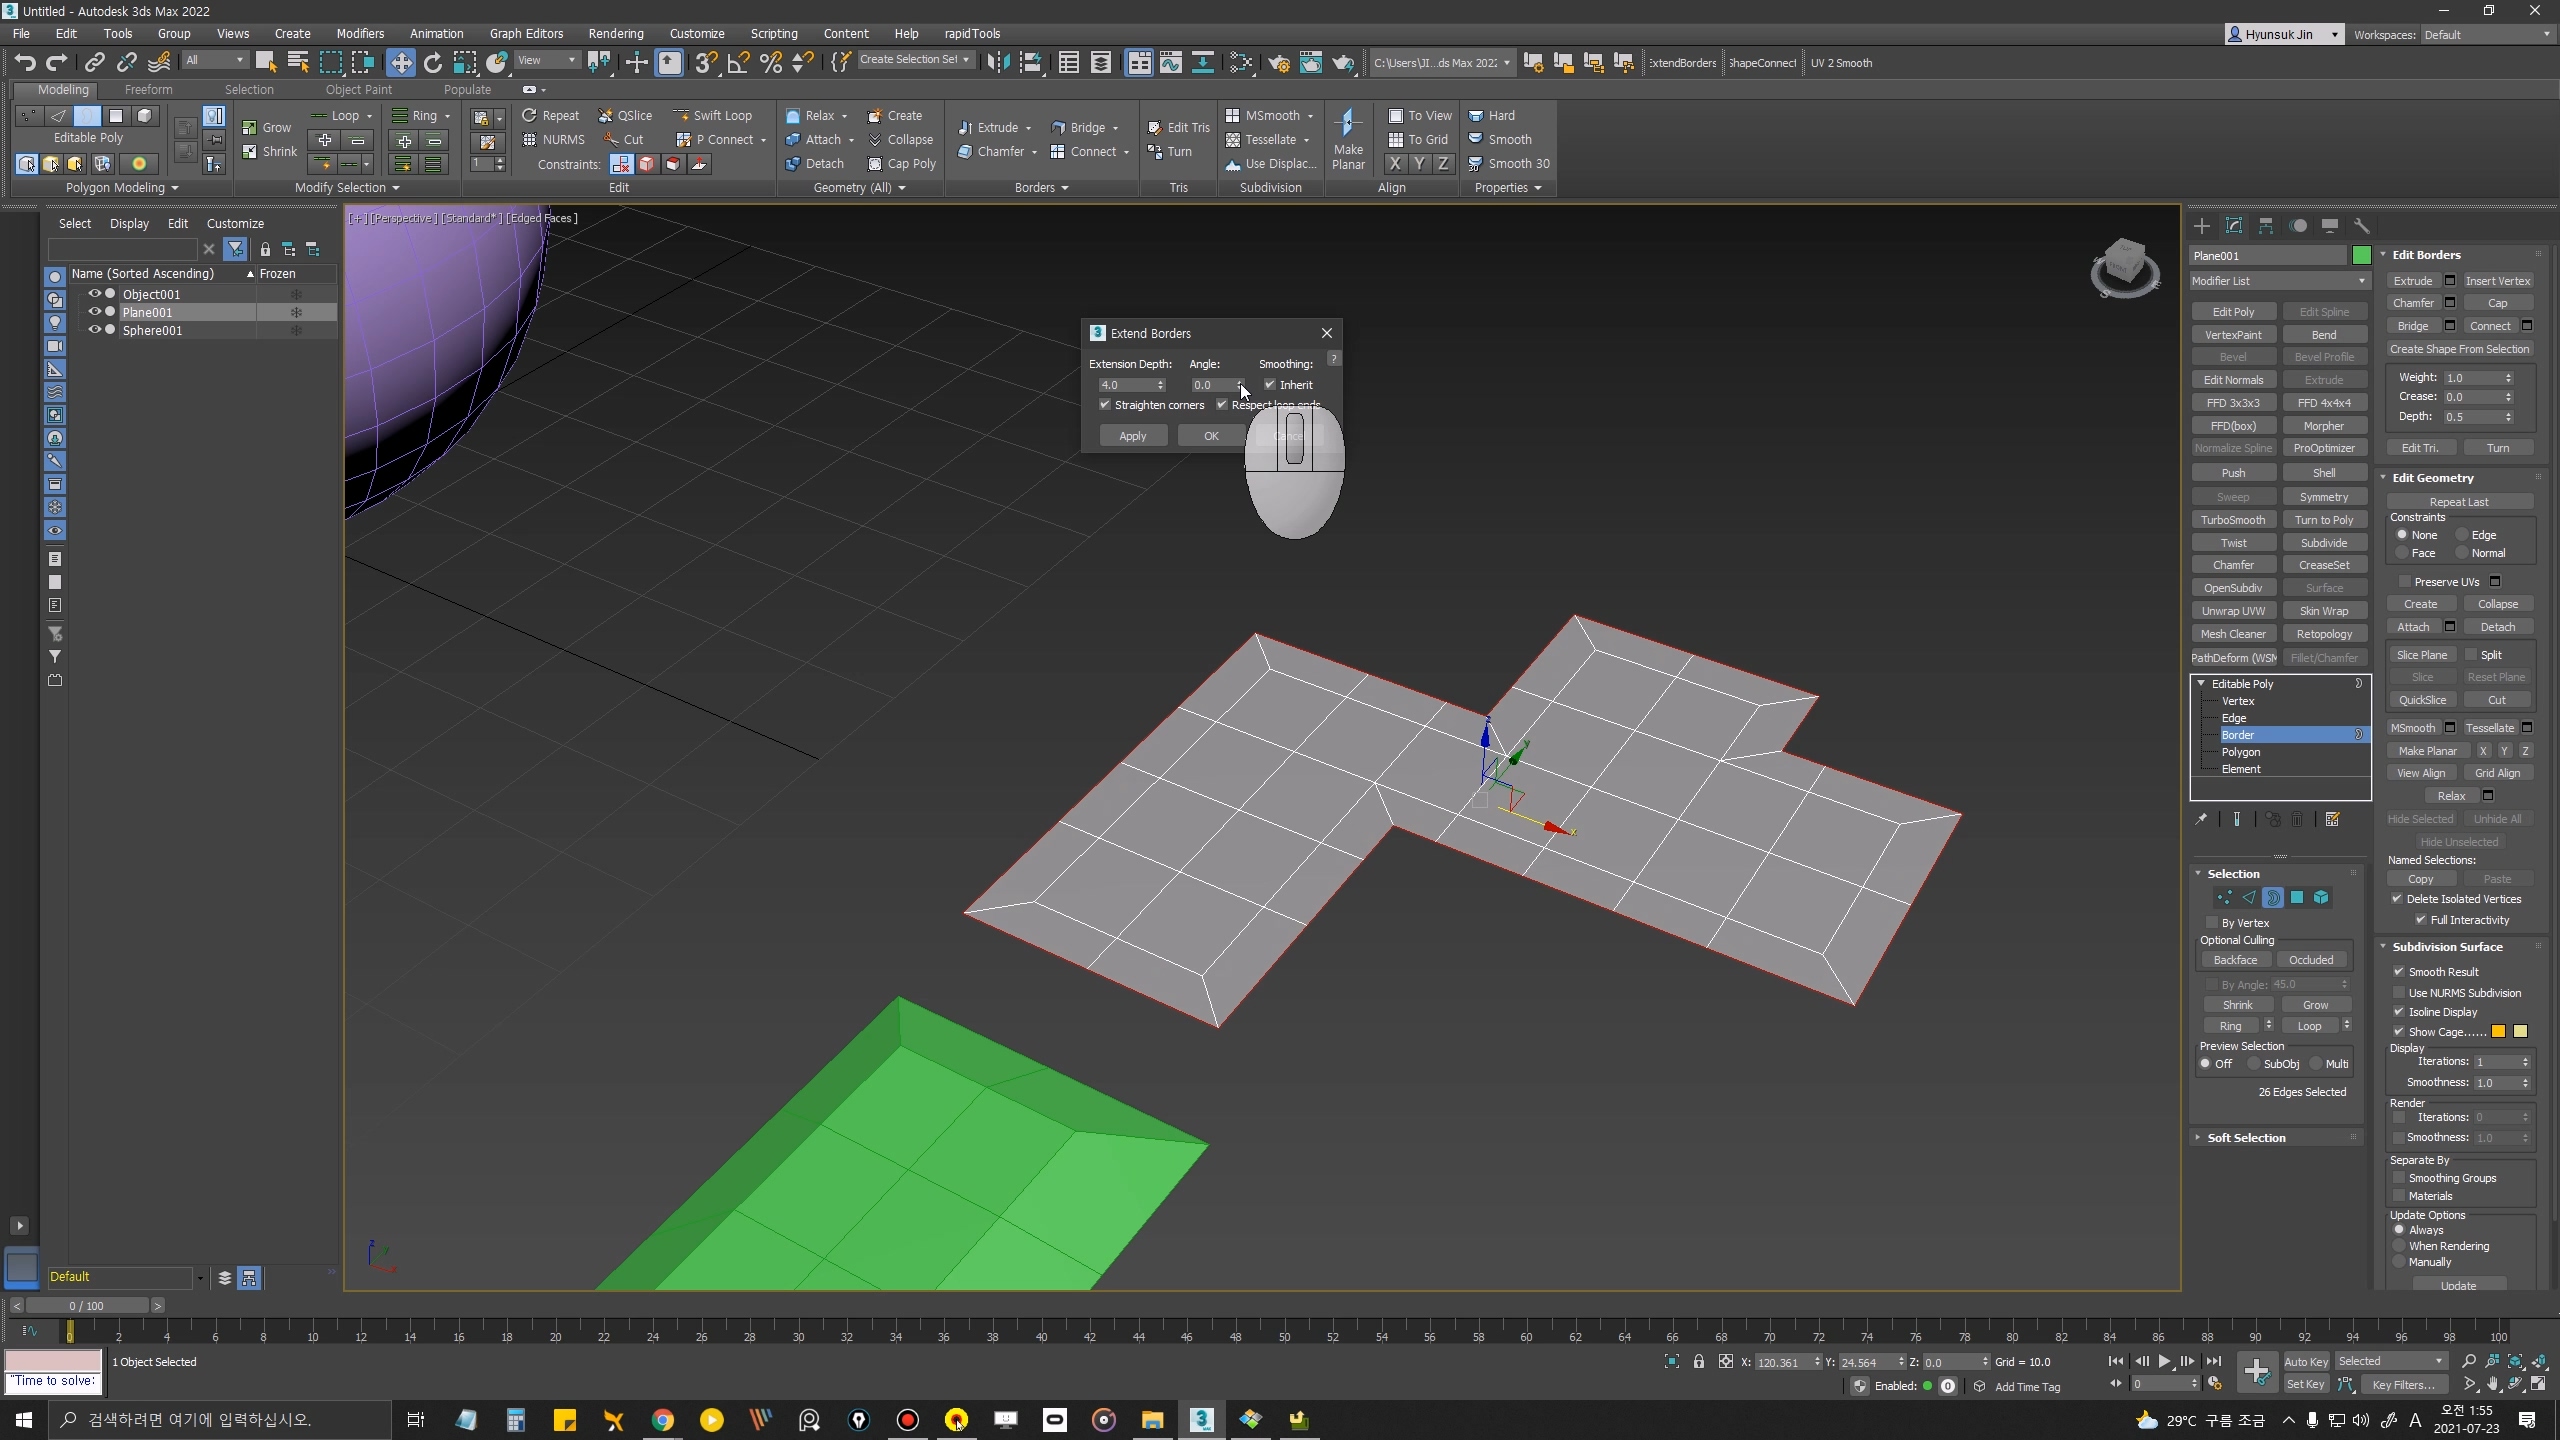
Task: Select the Edge constraint radio button
Action: coord(2463,535)
